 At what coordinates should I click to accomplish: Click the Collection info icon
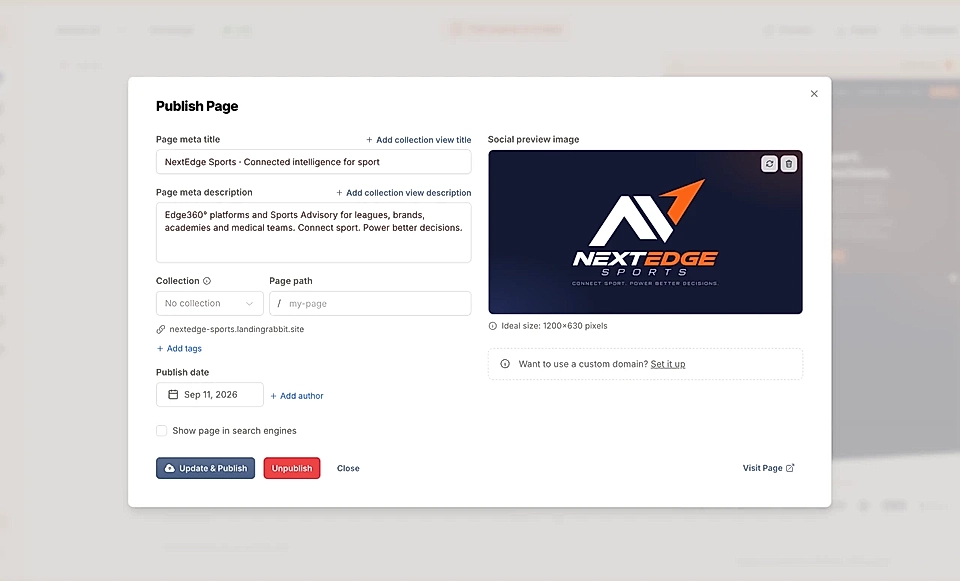pos(207,281)
